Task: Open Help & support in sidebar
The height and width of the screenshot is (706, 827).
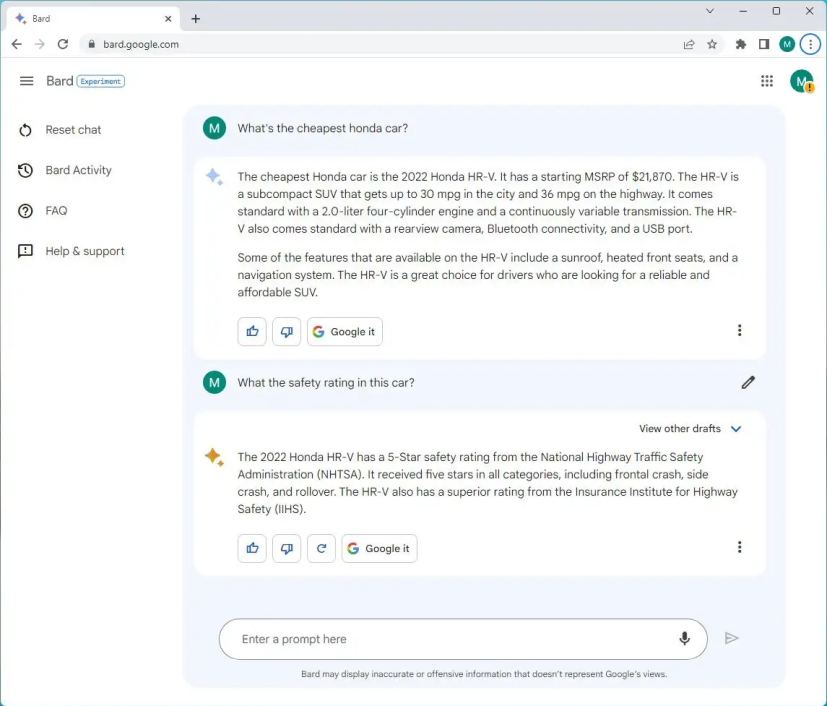Action: (85, 251)
